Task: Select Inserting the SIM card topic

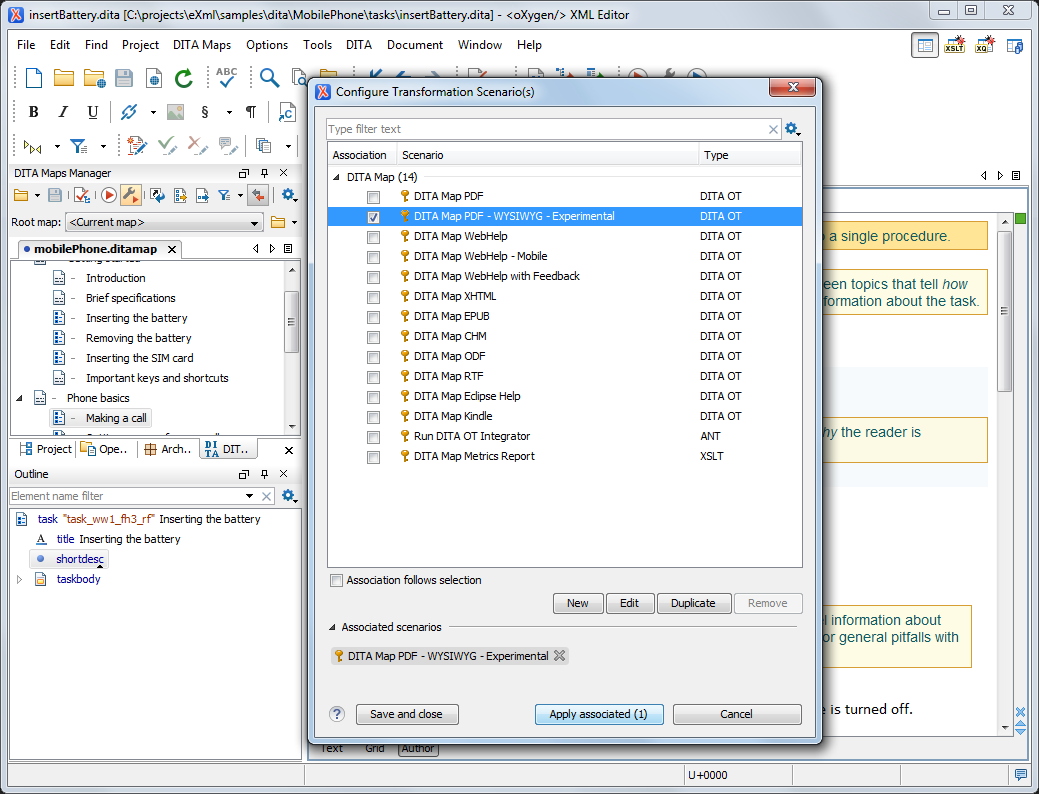Action: coord(139,358)
